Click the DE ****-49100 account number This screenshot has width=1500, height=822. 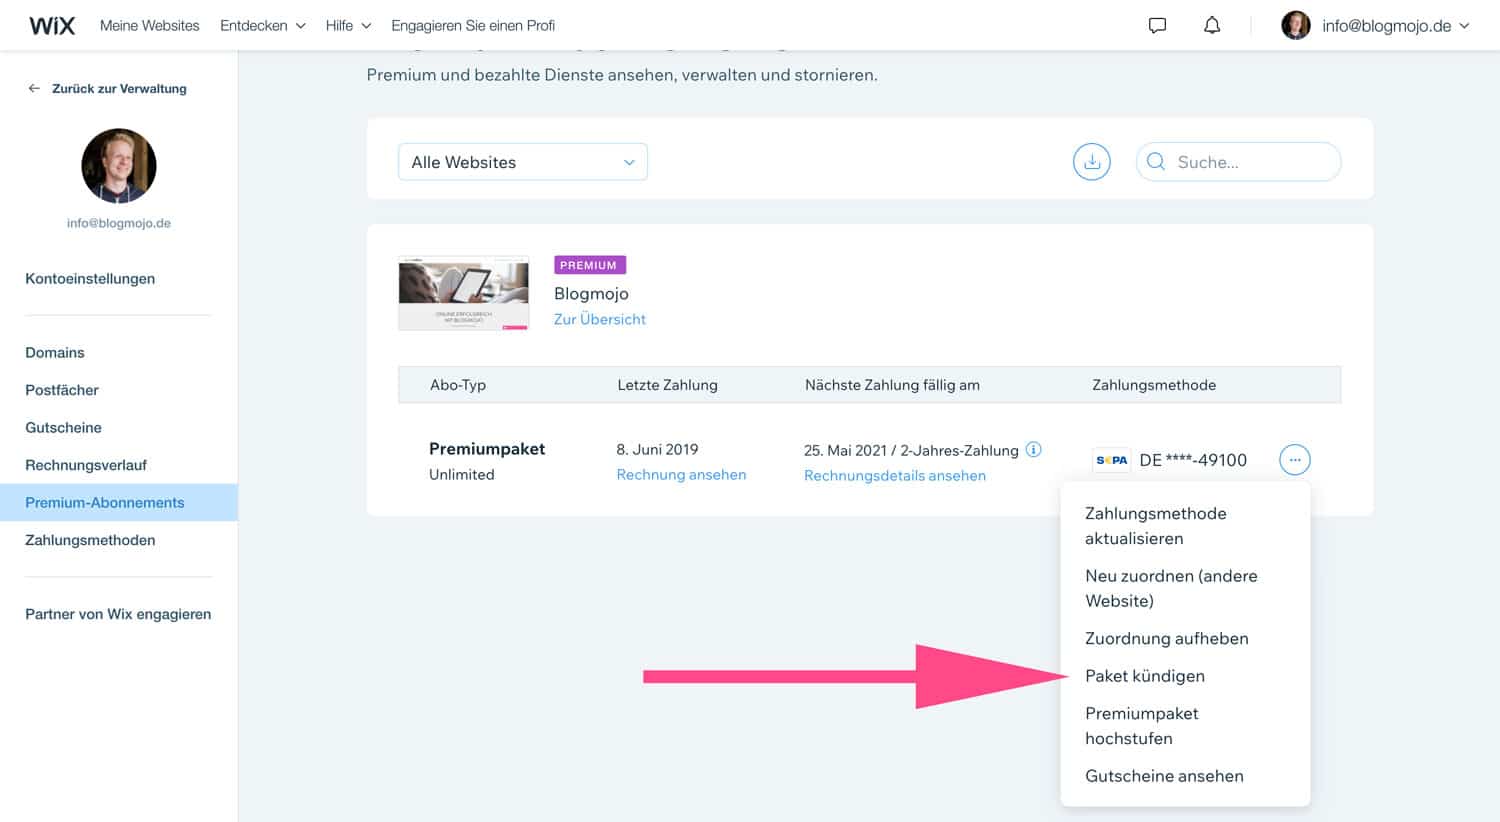tap(1193, 460)
